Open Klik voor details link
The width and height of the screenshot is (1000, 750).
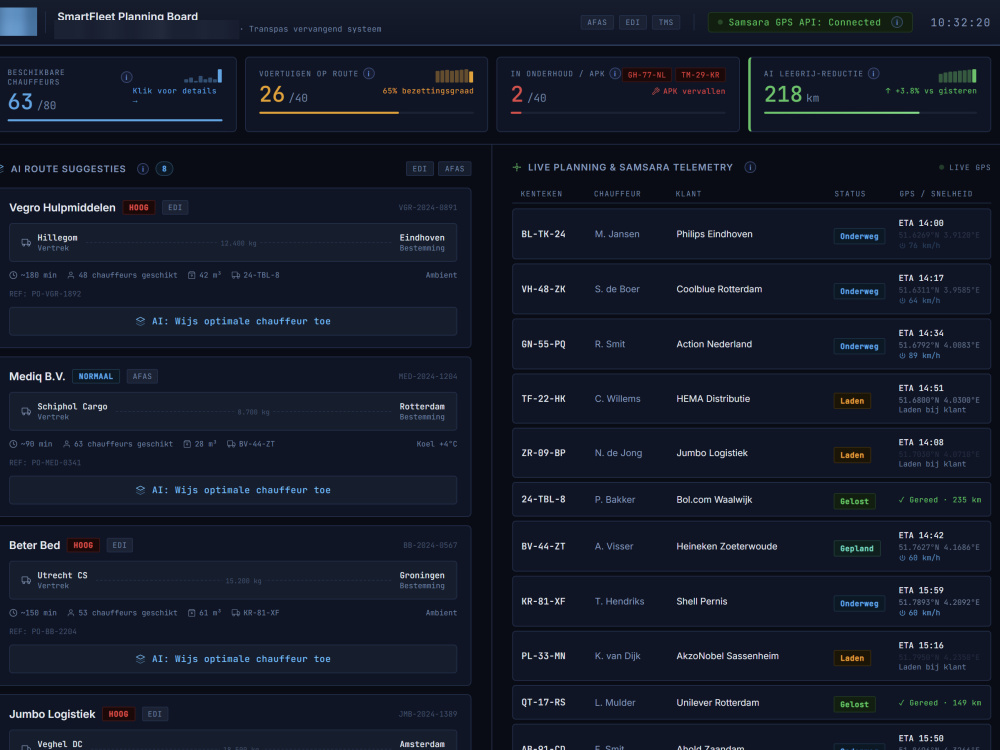(x=174, y=96)
